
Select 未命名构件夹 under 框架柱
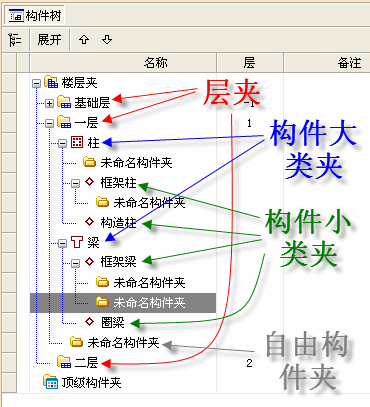click(x=149, y=203)
